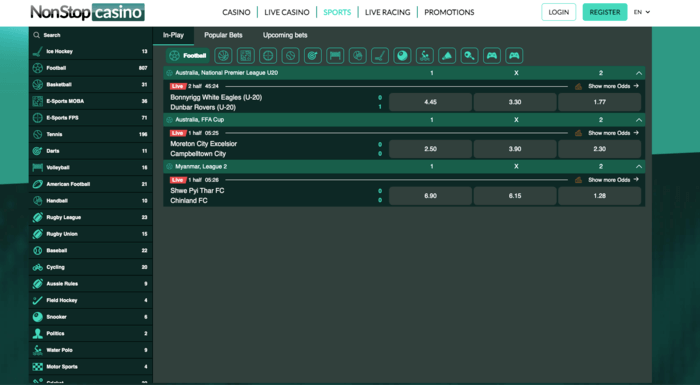Open Politics in the sidebar list
This screenshot has height=385, width=700.
coord(91,334)
